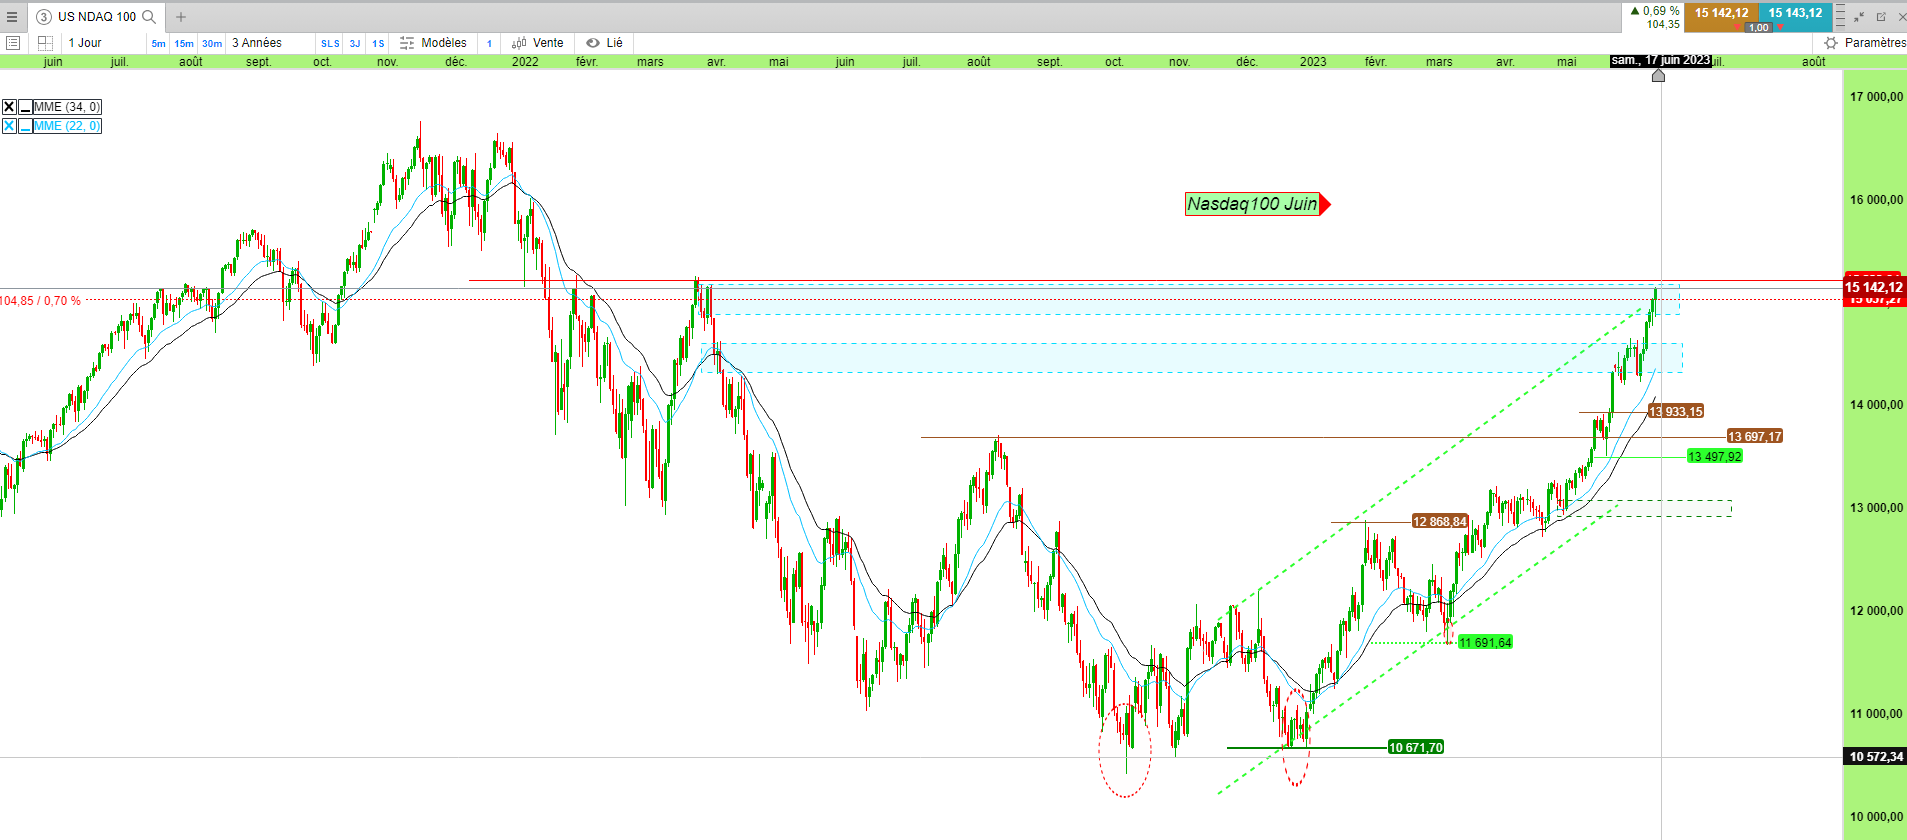The height and width of the screenshot is (840, 1907).
Task: Open the order quantity 1 selector
Action: (489, 43)
